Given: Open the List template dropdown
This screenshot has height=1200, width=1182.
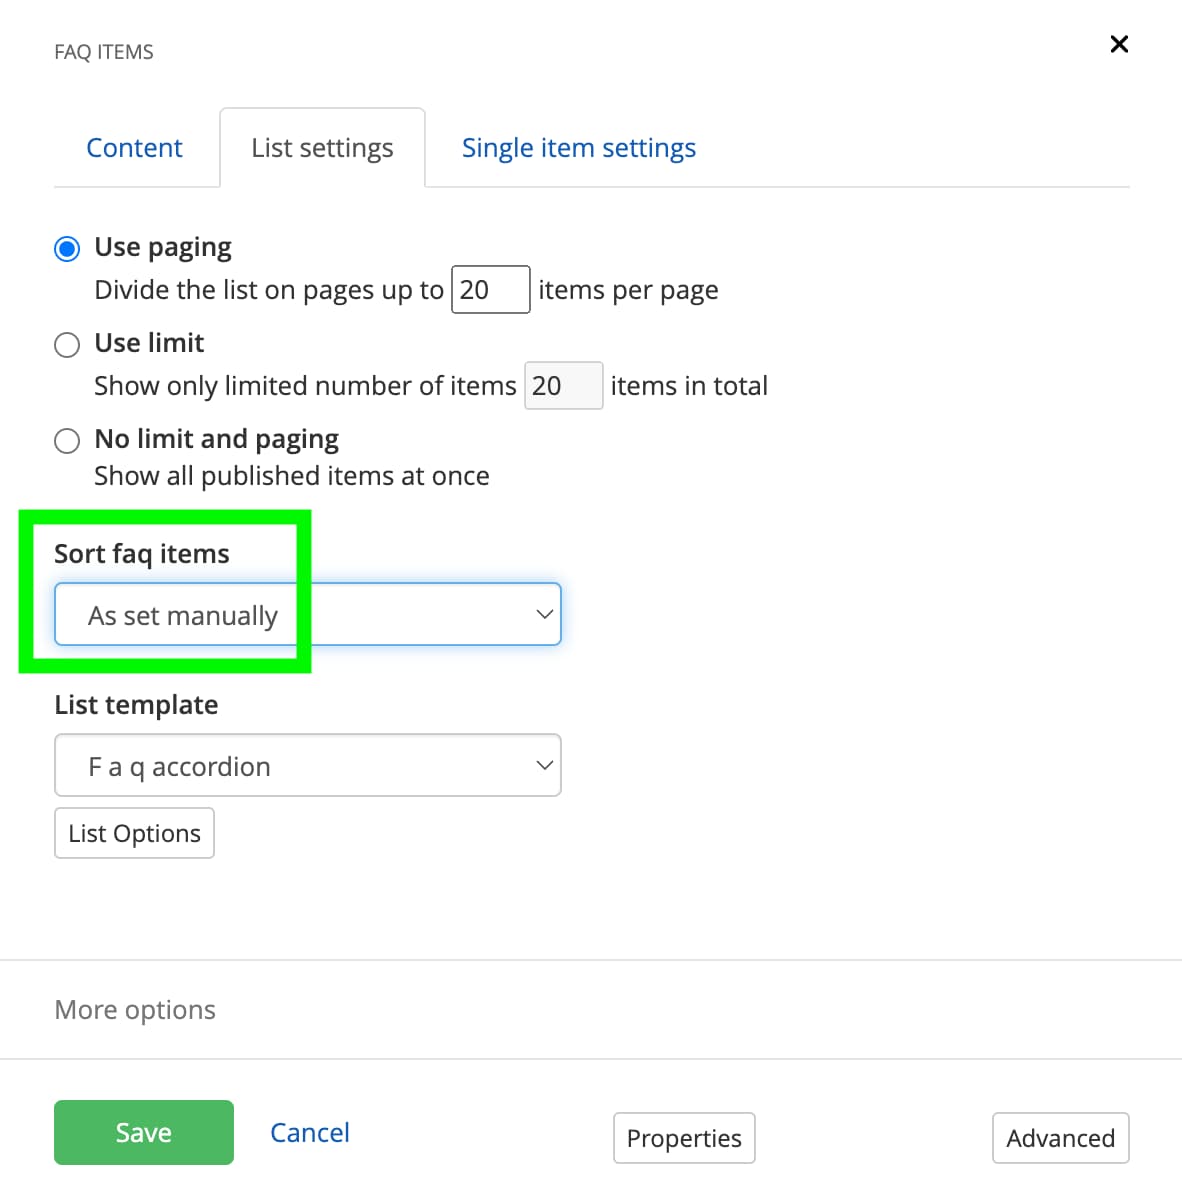Looking at the screenshot, I should point(307,765).
